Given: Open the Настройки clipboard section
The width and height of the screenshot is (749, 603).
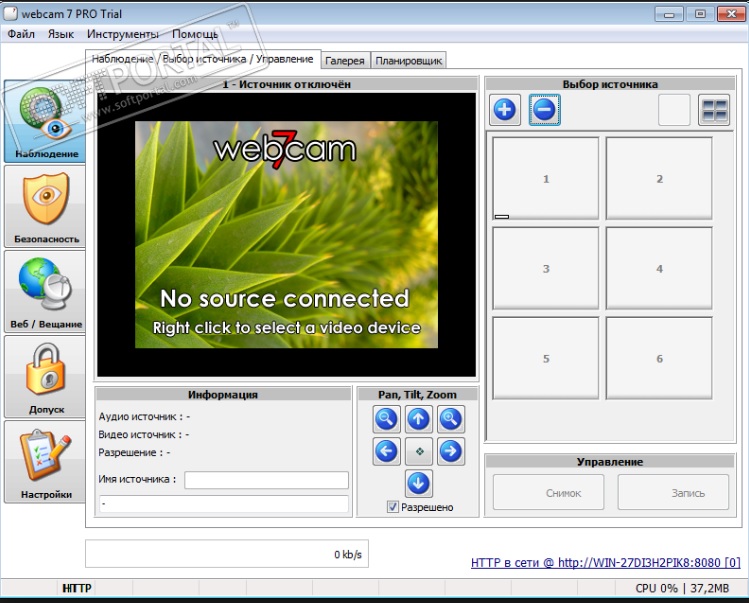Looking at the screenshot, I should (45, 461).
